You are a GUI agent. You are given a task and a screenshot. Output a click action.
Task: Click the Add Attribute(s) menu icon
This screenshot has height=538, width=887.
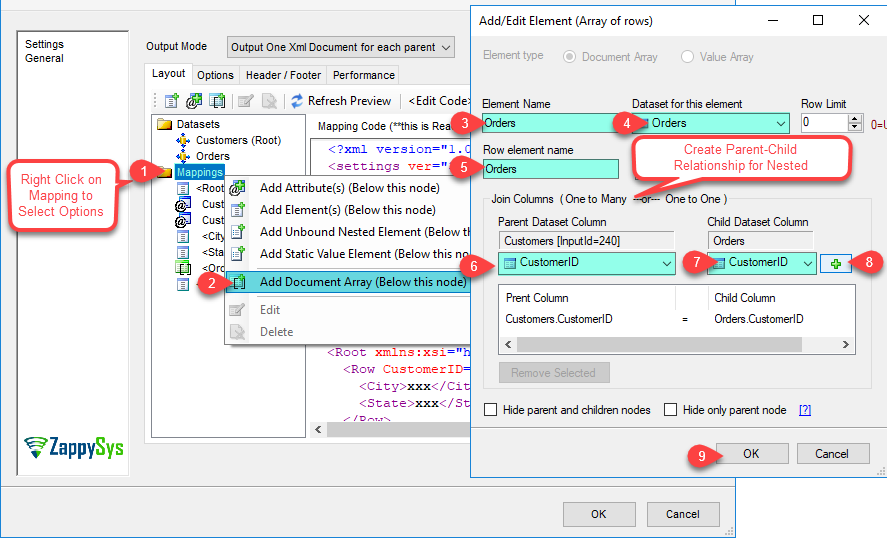tap(238, 188)
